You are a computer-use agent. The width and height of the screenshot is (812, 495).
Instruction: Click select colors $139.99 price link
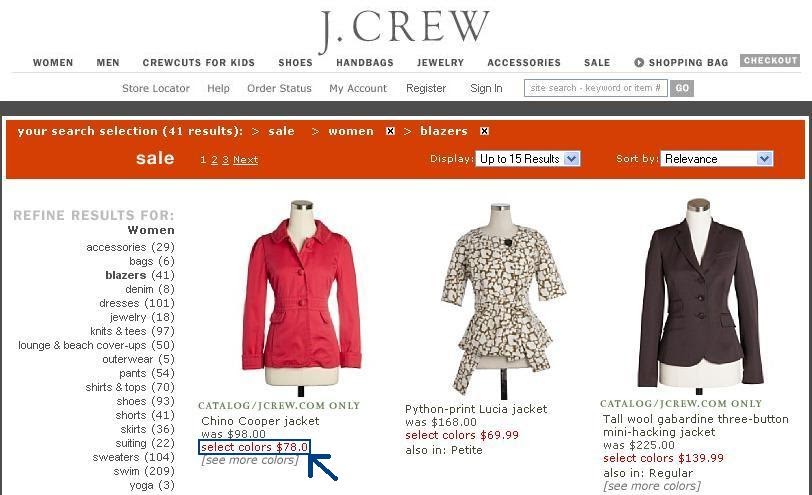pos(663,458)
